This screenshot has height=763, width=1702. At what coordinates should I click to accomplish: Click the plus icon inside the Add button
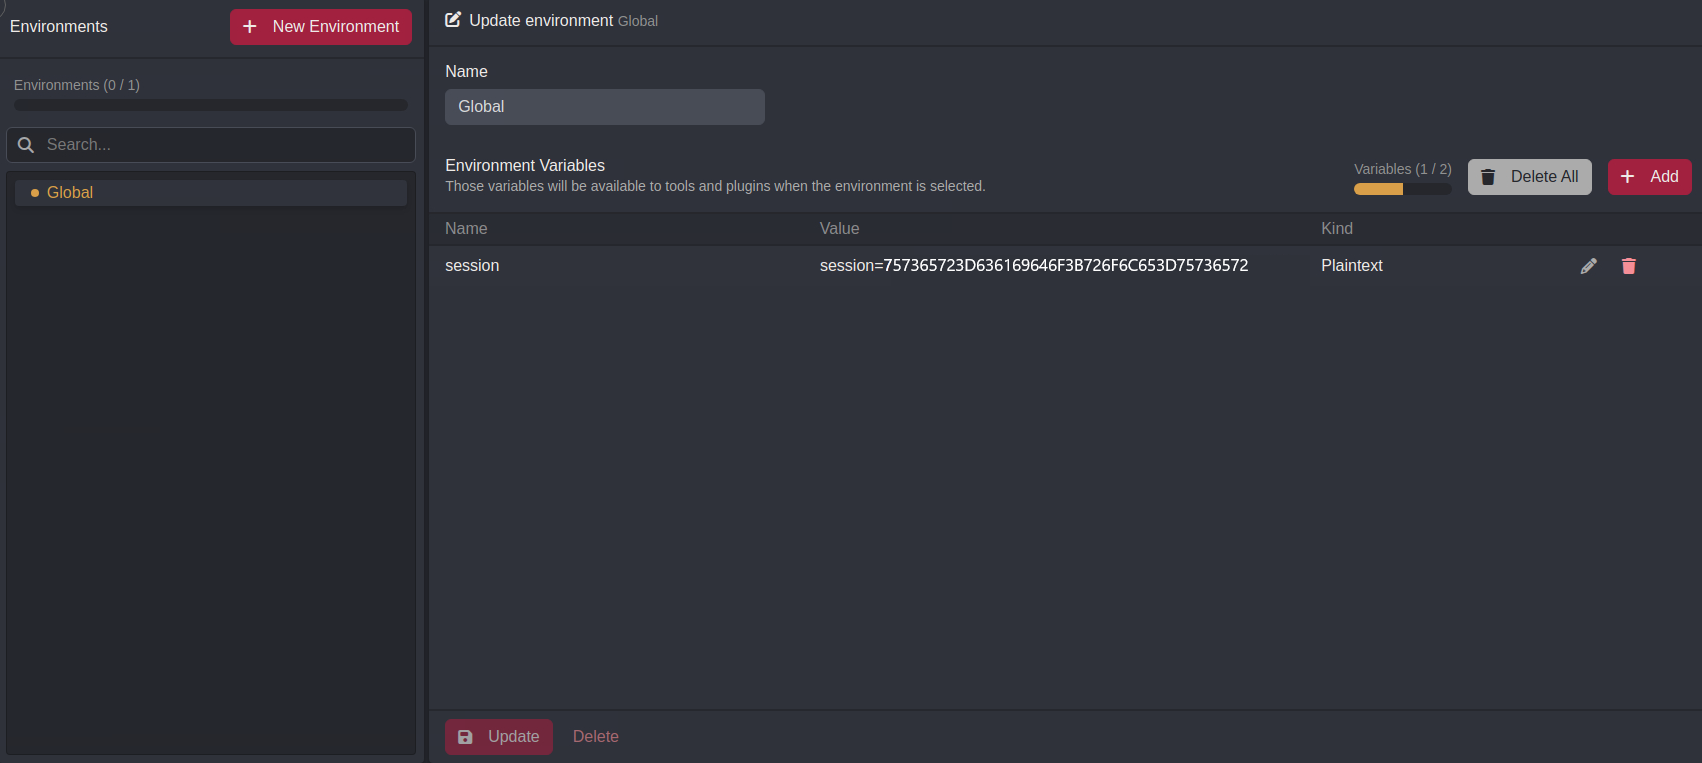click(1627, 176)
